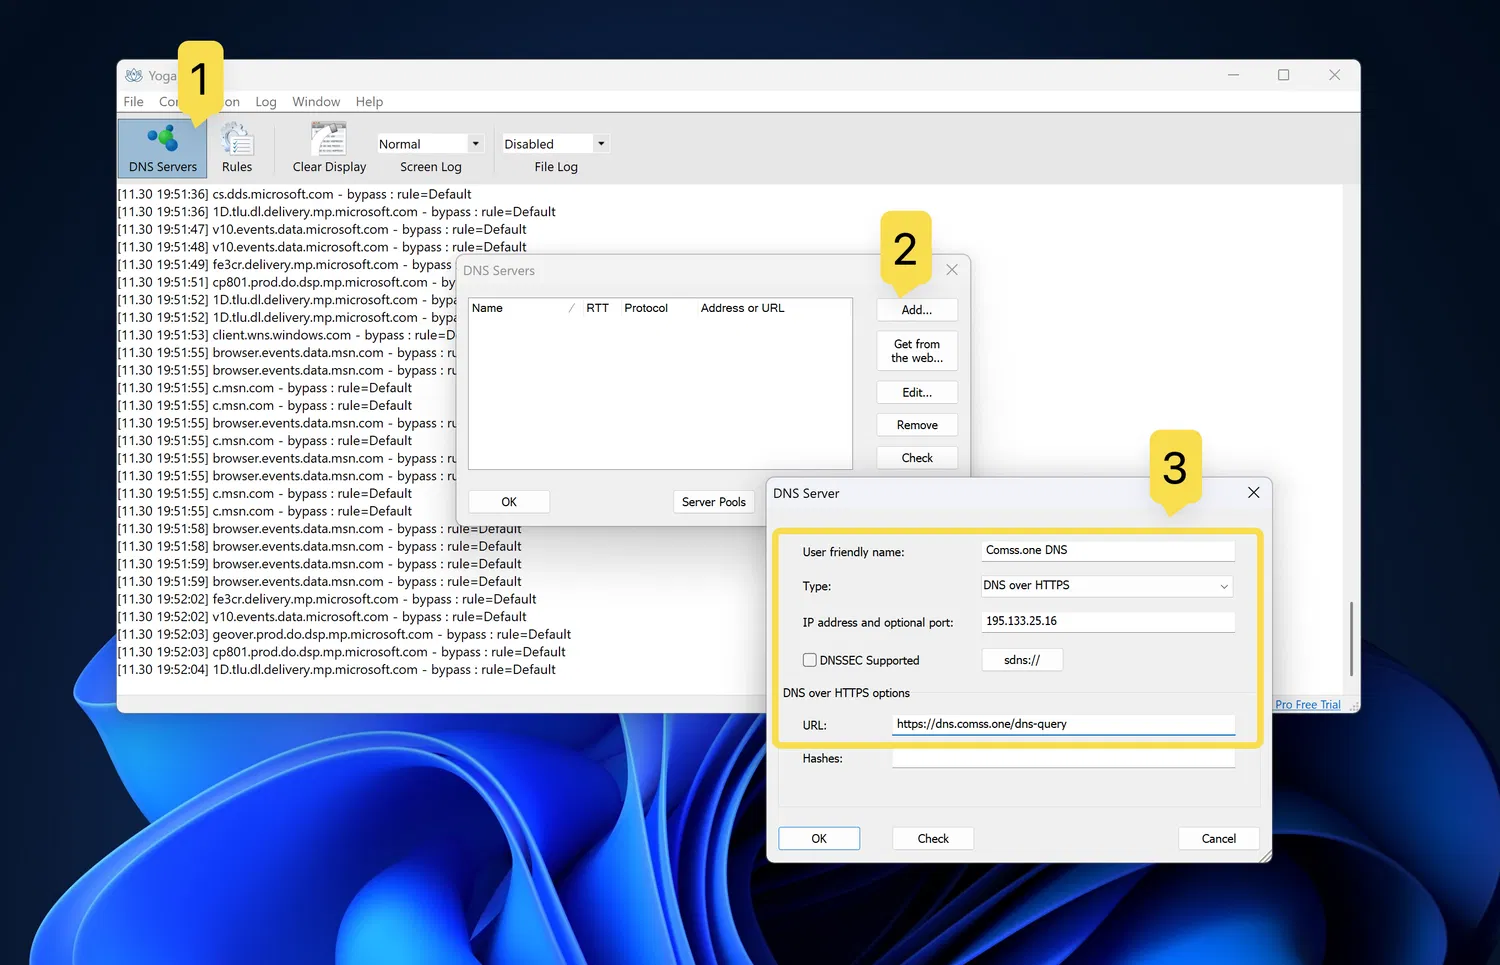Click the Hashes input field
The width and height of the screenshot is (1500, 965).
point(1064,758)
